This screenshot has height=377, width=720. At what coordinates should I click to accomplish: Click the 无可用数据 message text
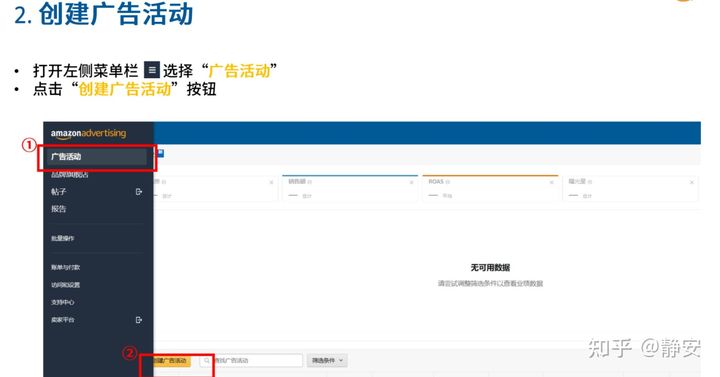(x=490, y=268)
